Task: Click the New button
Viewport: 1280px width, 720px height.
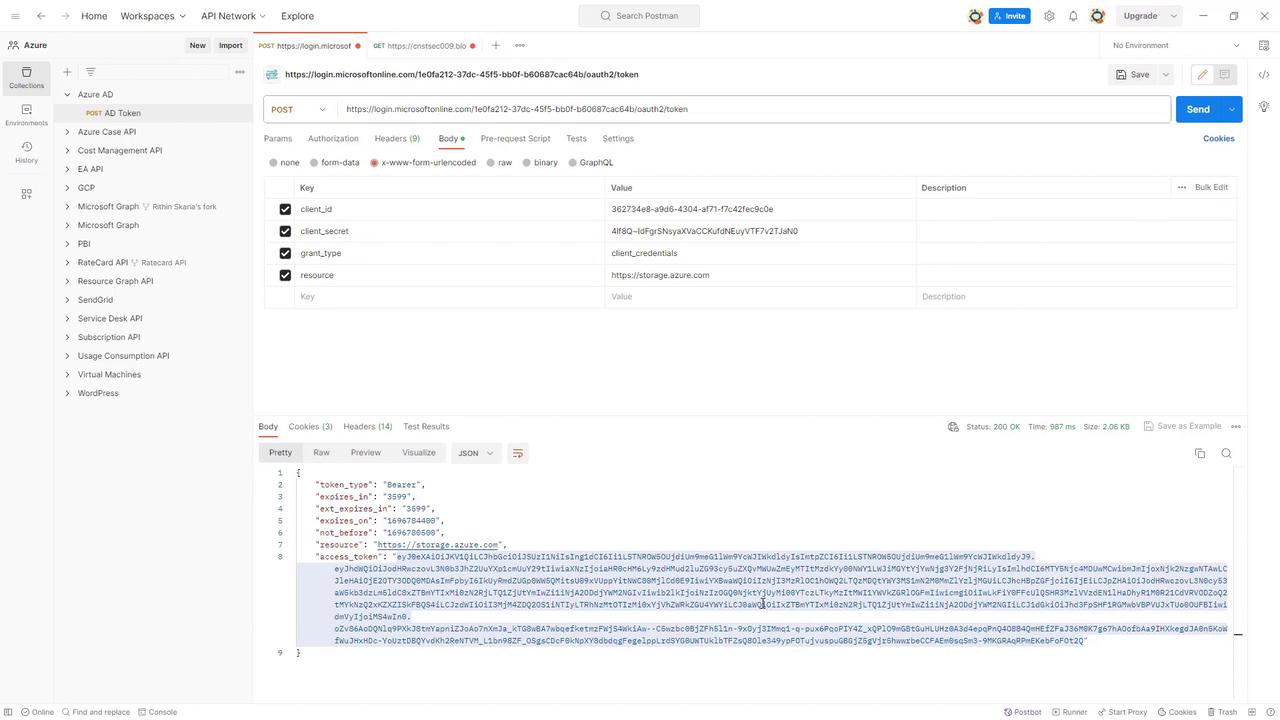Action: tap(198, 45)
